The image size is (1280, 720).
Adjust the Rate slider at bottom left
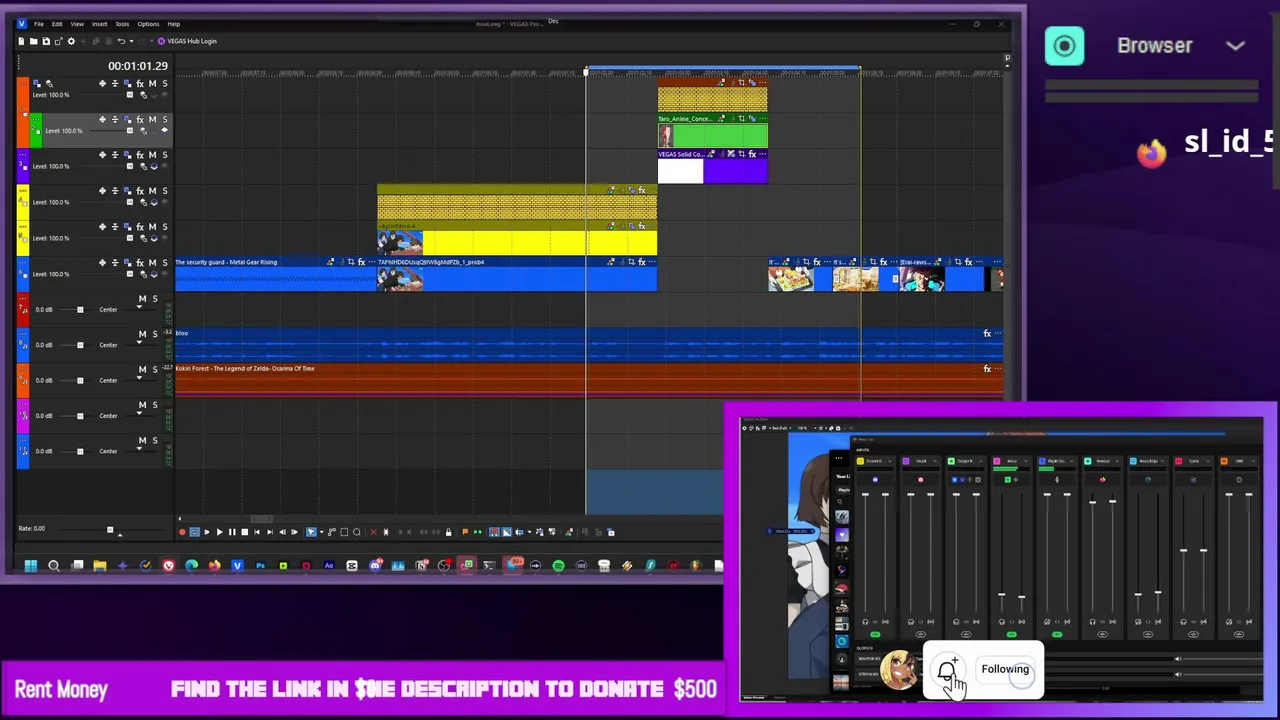point(110,530)
